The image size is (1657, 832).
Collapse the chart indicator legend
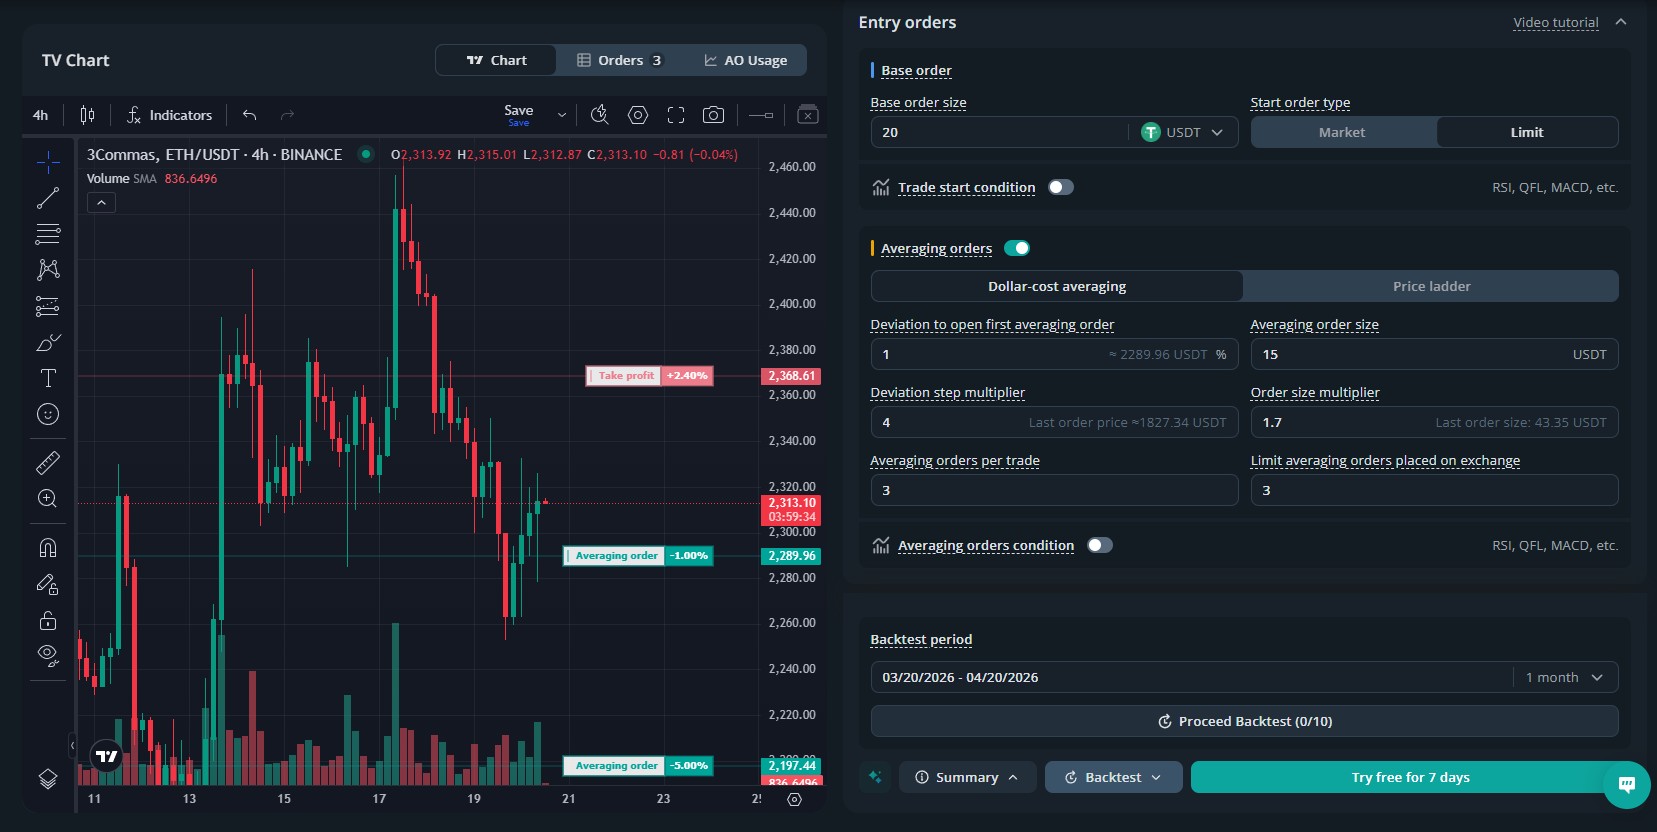coord(101,203)
